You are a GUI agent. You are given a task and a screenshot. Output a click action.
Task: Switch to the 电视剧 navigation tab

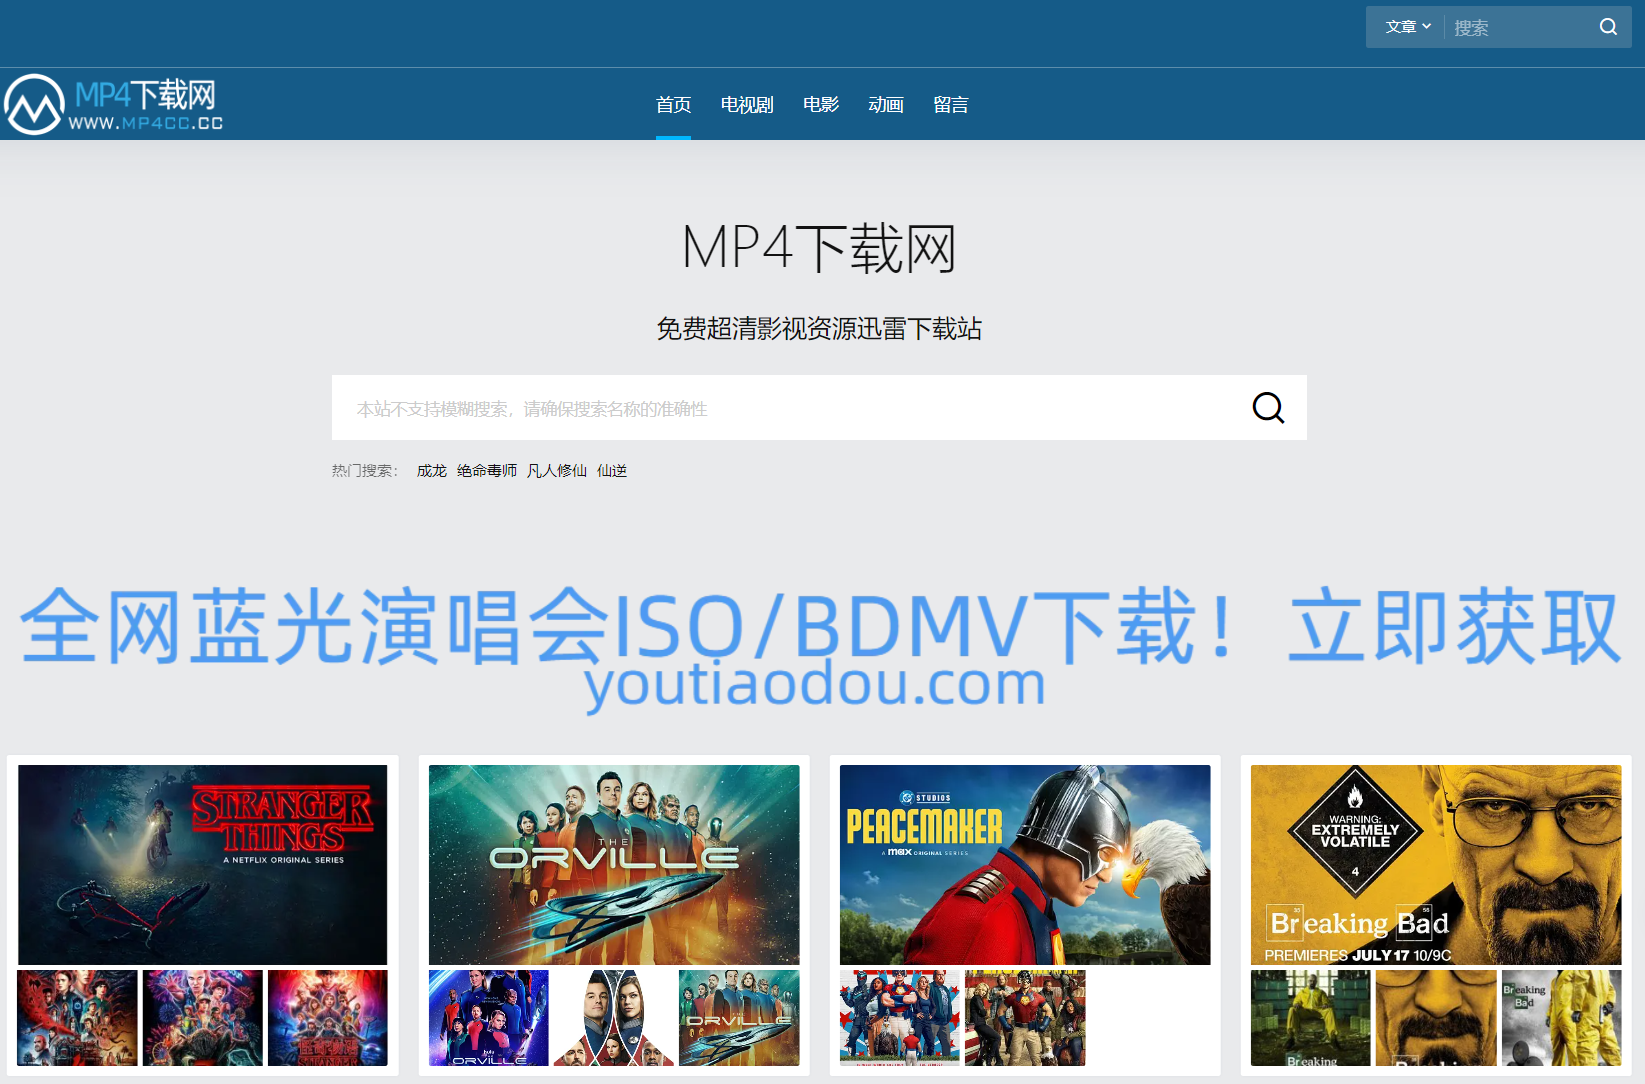point(746,104)
